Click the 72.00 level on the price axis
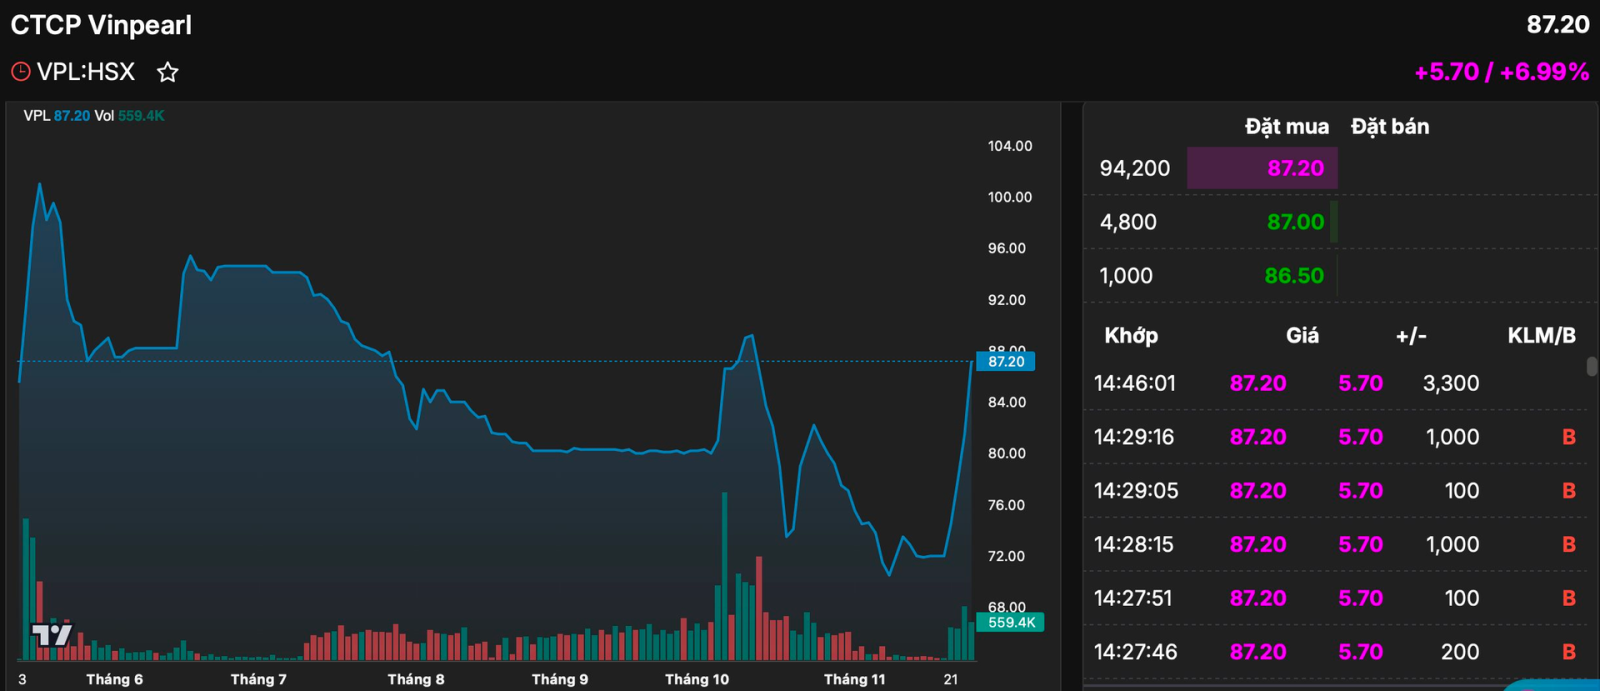Screen dimensions: 1600x691 [x=1007, y=556]
